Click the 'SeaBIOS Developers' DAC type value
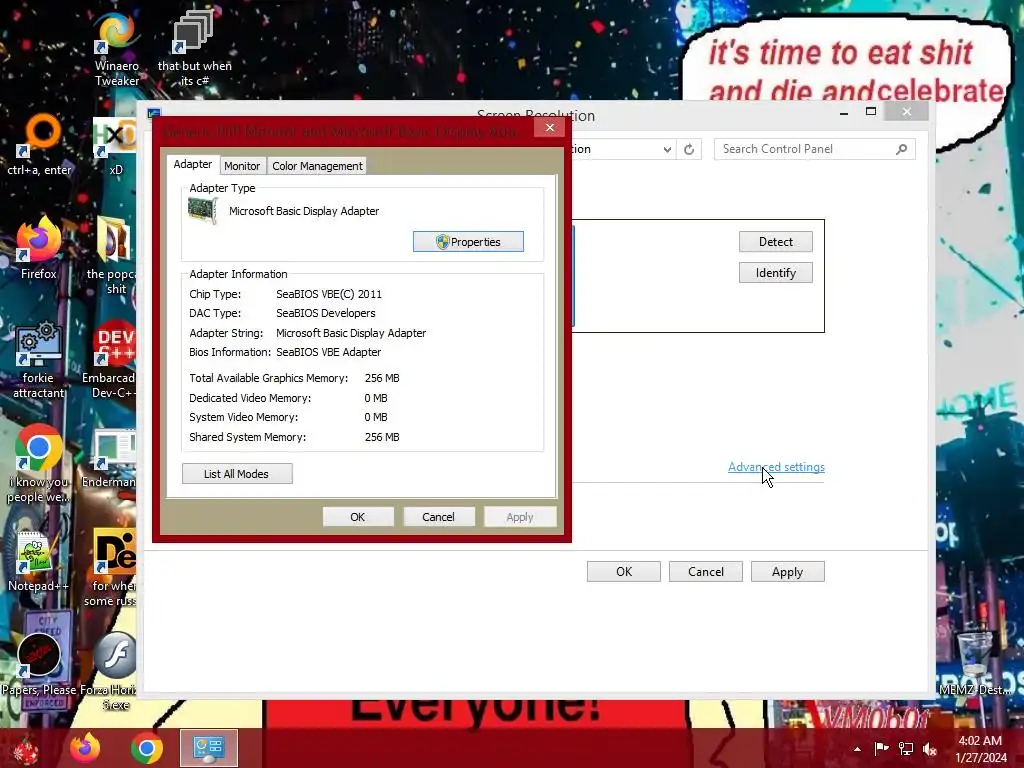 (x=326, y=313)
